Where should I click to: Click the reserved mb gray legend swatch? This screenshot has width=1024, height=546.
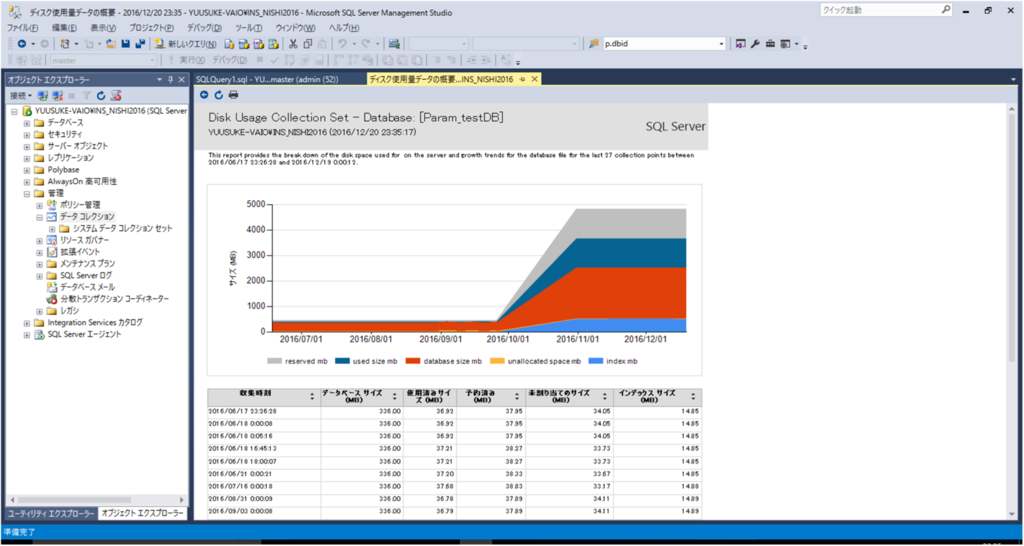pos(275,361)
